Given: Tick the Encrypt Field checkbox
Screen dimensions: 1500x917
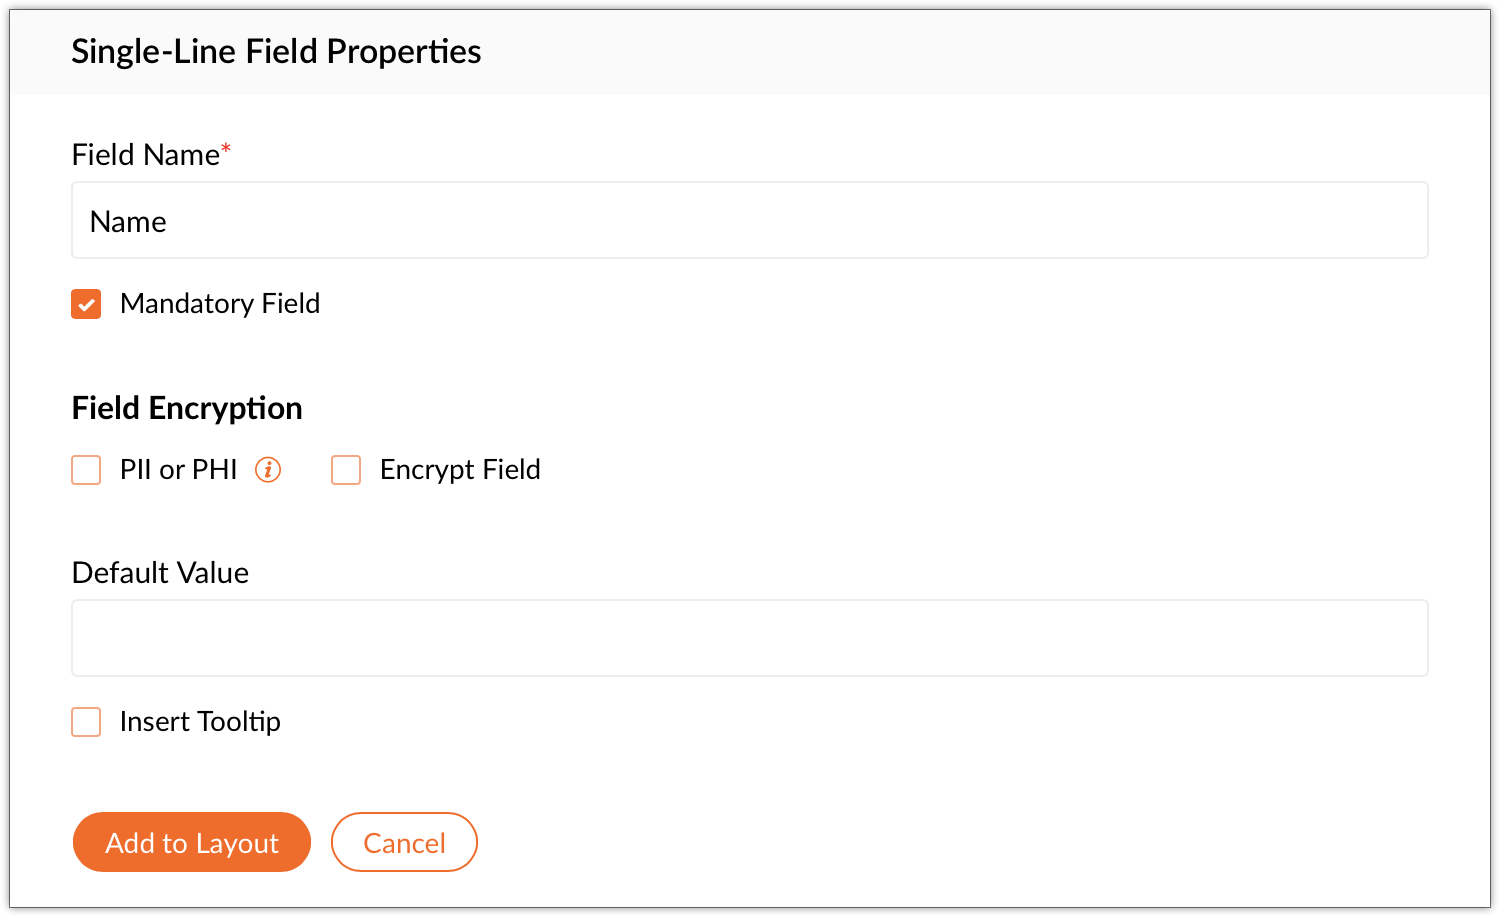Looking at the screenshot, I should pos(346,470).
